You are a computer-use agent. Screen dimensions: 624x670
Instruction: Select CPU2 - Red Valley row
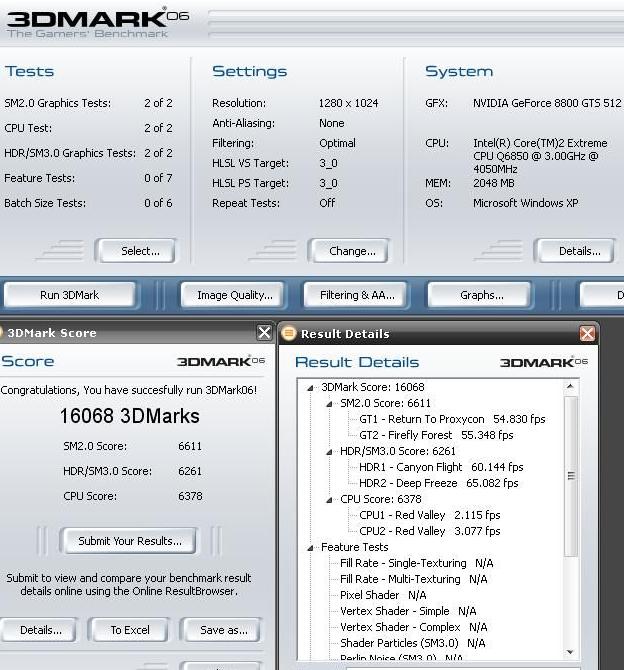coord(430,531)
